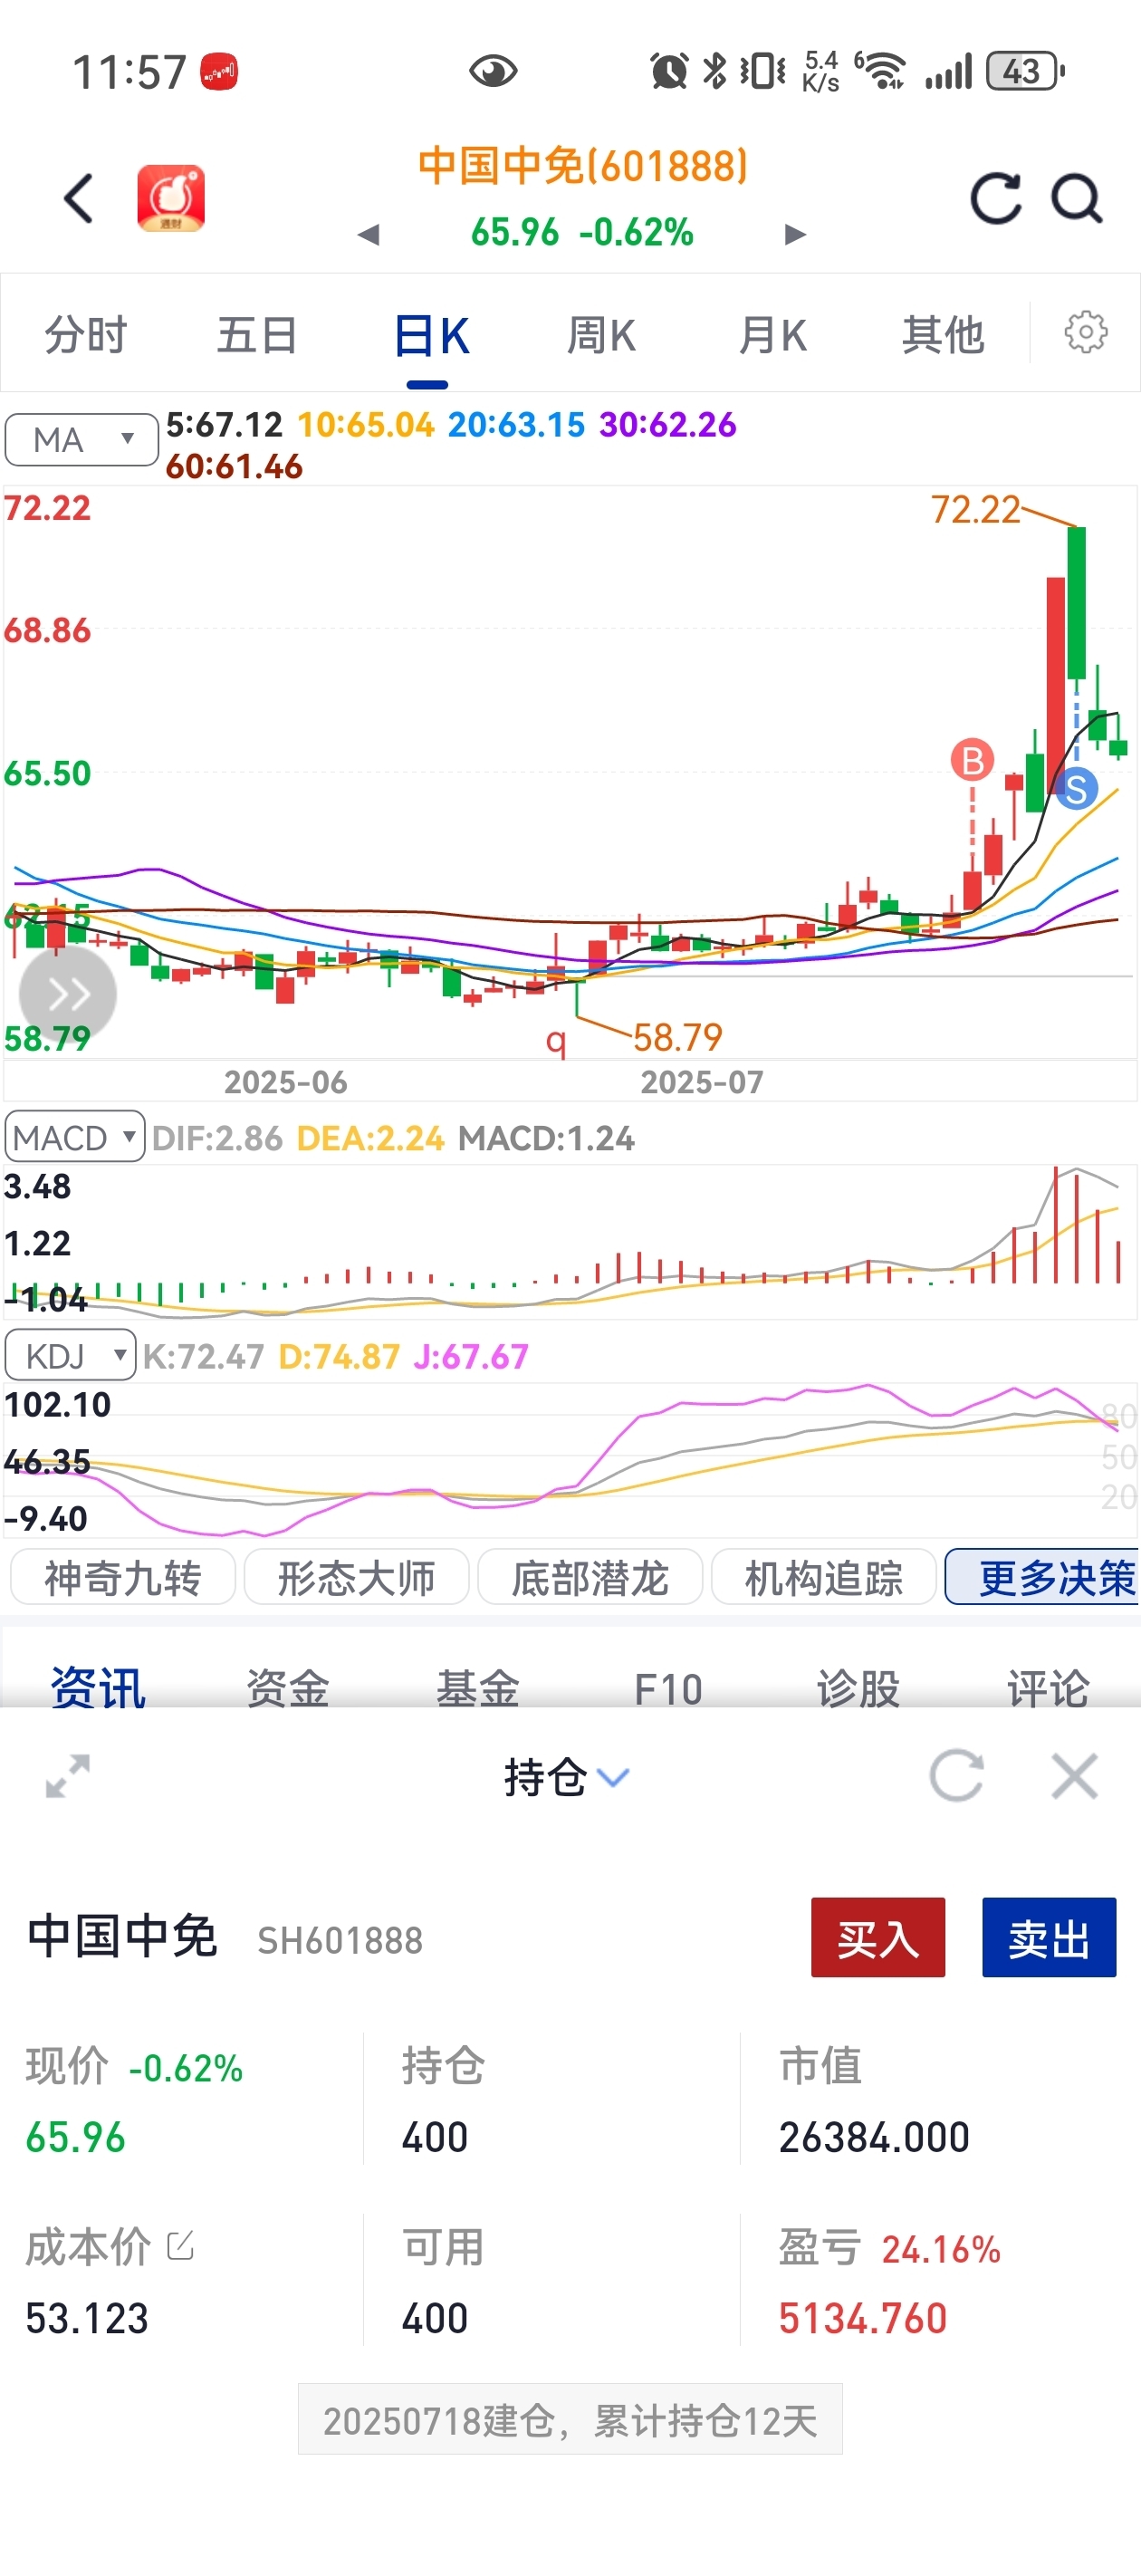The width and height of the screenshot is (1141, 2576).
Task: Tap the 20250718建仓 holding days note
Action: pyautogui.click(x=570, y=2420)
